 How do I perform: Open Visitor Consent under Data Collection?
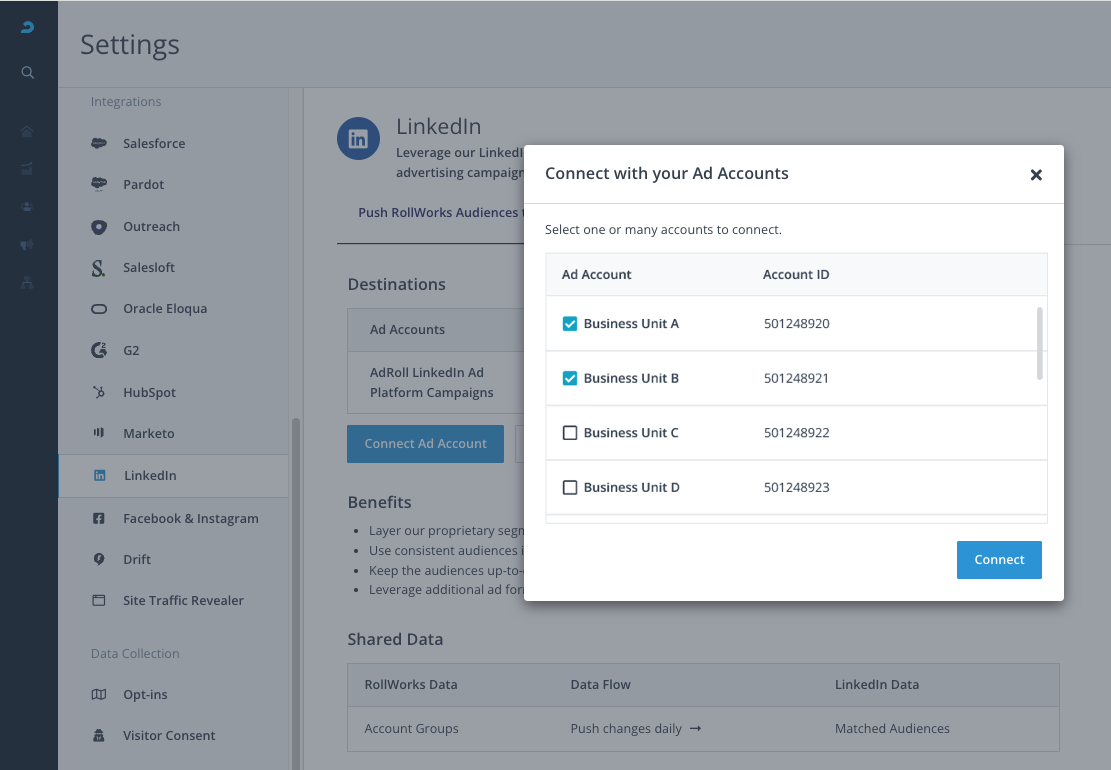168,736
